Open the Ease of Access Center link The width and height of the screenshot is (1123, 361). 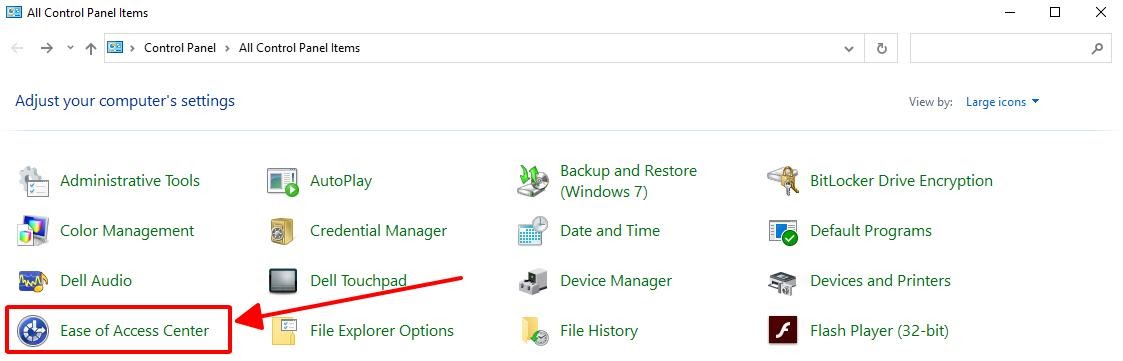click(x=135, y=331)
